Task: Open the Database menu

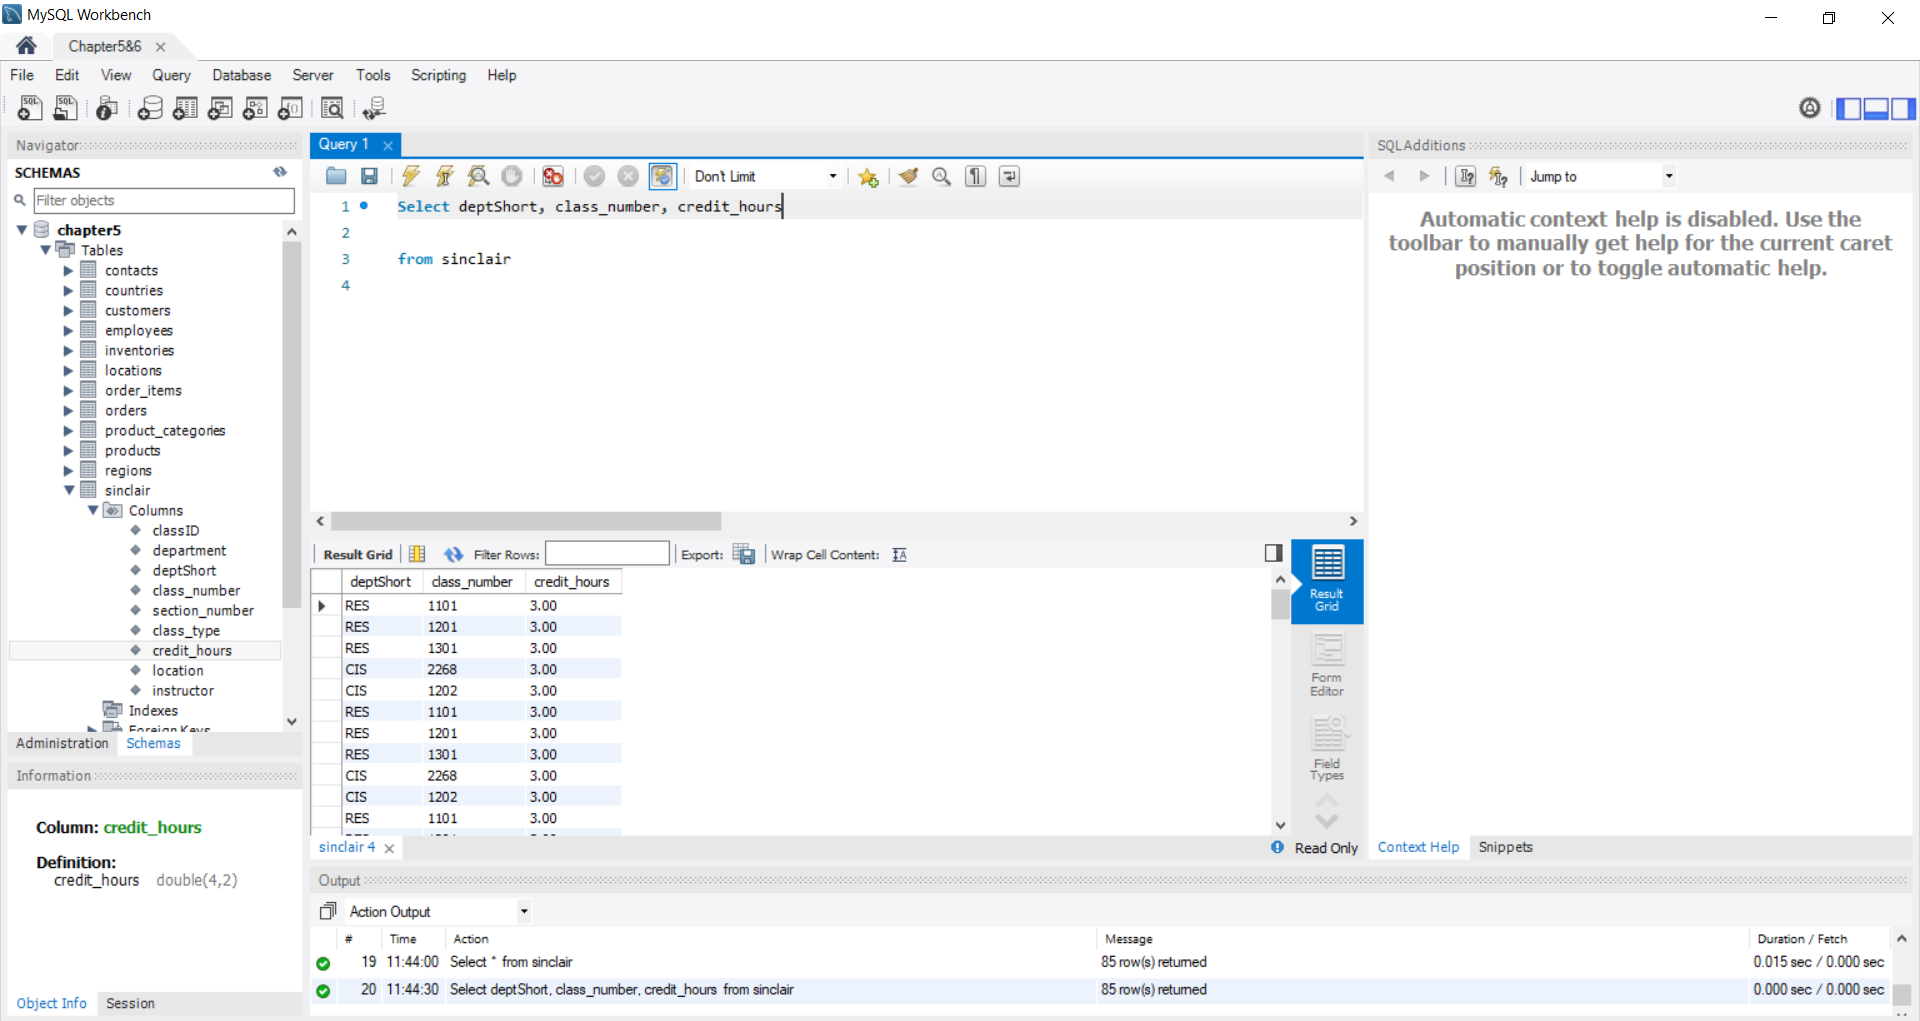Action: [242, 75]
